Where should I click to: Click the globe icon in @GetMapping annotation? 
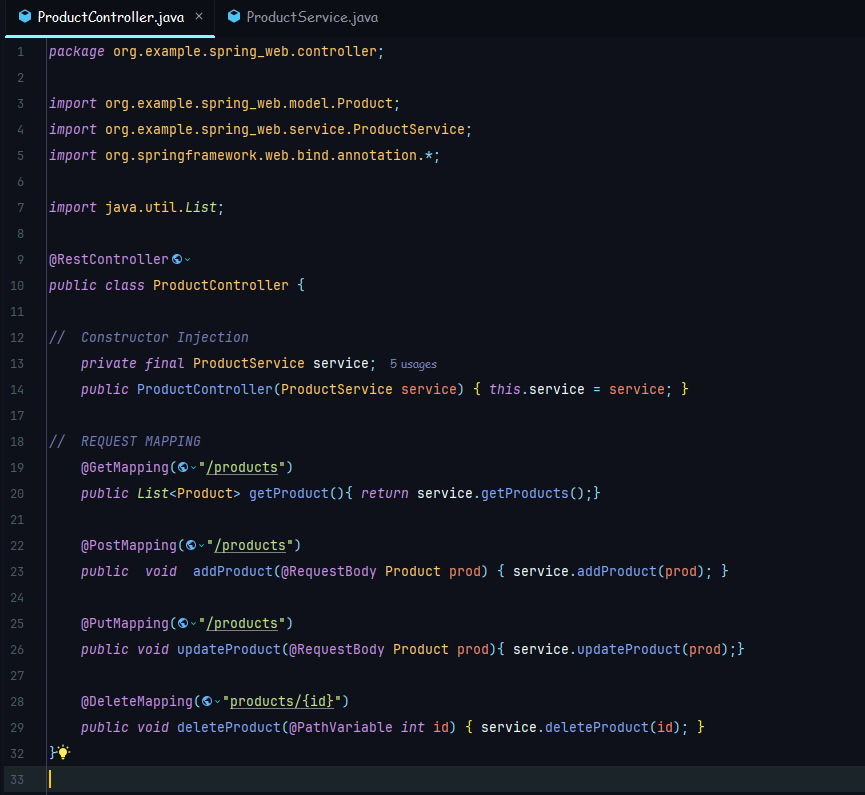183,467
